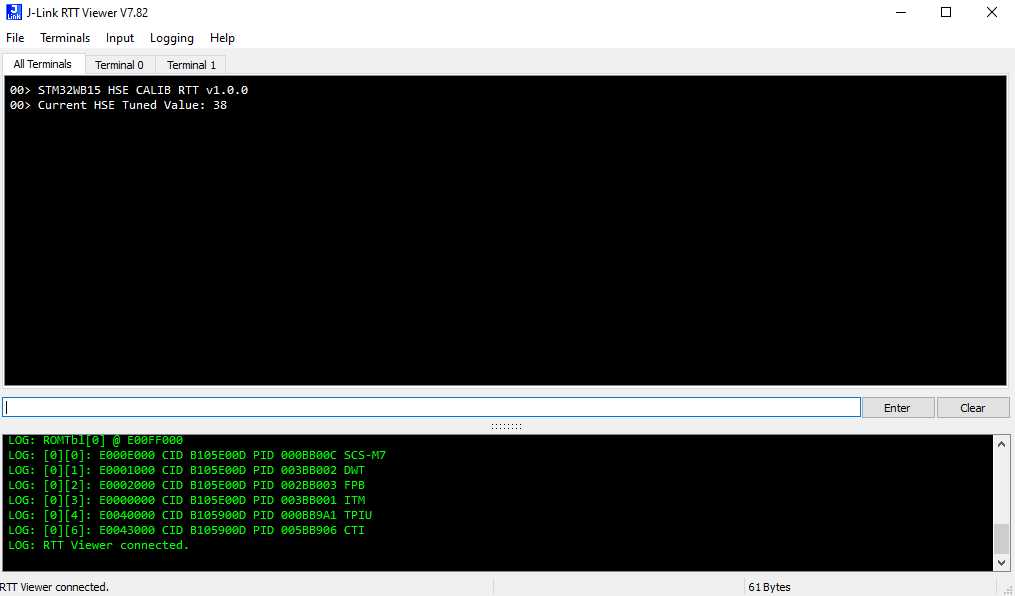The height and width of the screenshot is (596, 1015).
Task: Maximize the RTT Viewer window
Action: point(946,12)
